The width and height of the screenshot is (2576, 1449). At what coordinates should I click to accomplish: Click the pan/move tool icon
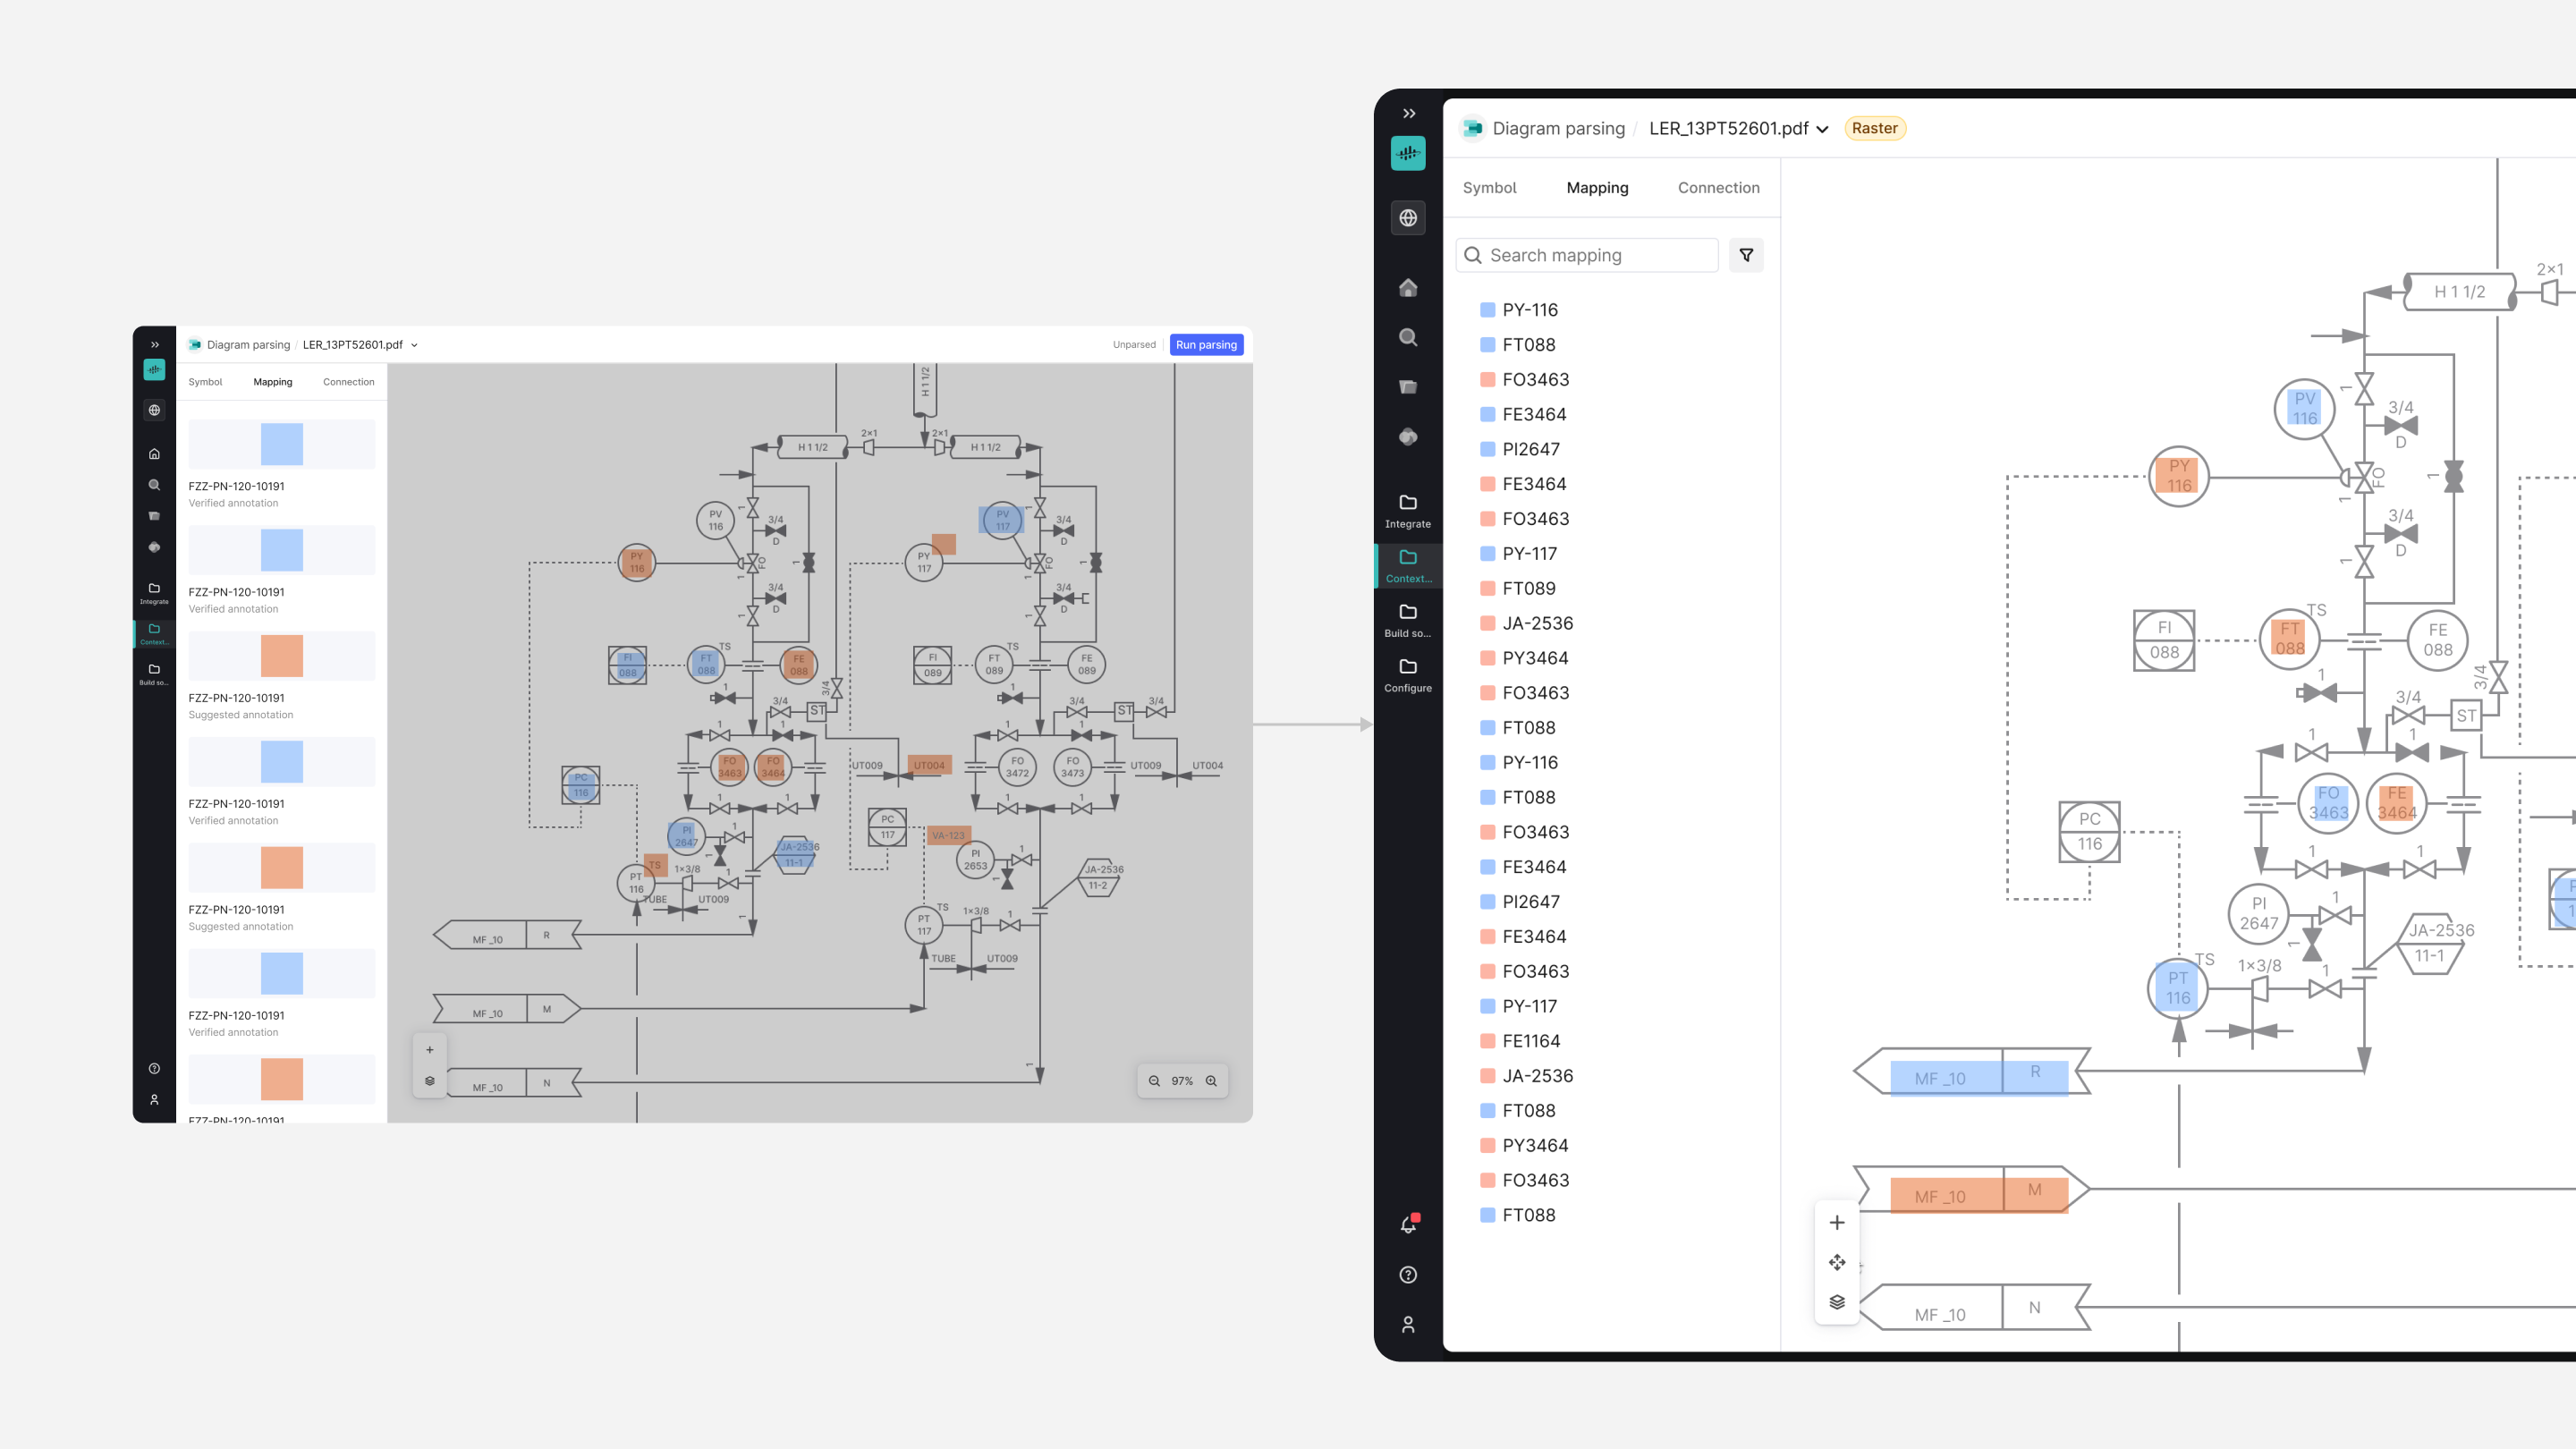click(1837, 1262)
